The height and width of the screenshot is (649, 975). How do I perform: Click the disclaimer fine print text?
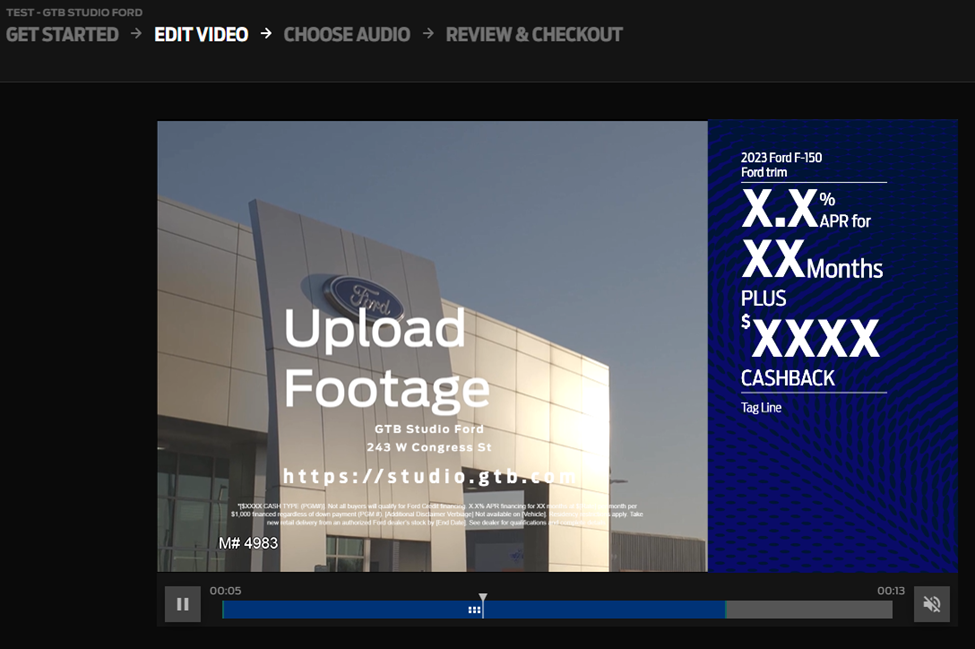437,514
